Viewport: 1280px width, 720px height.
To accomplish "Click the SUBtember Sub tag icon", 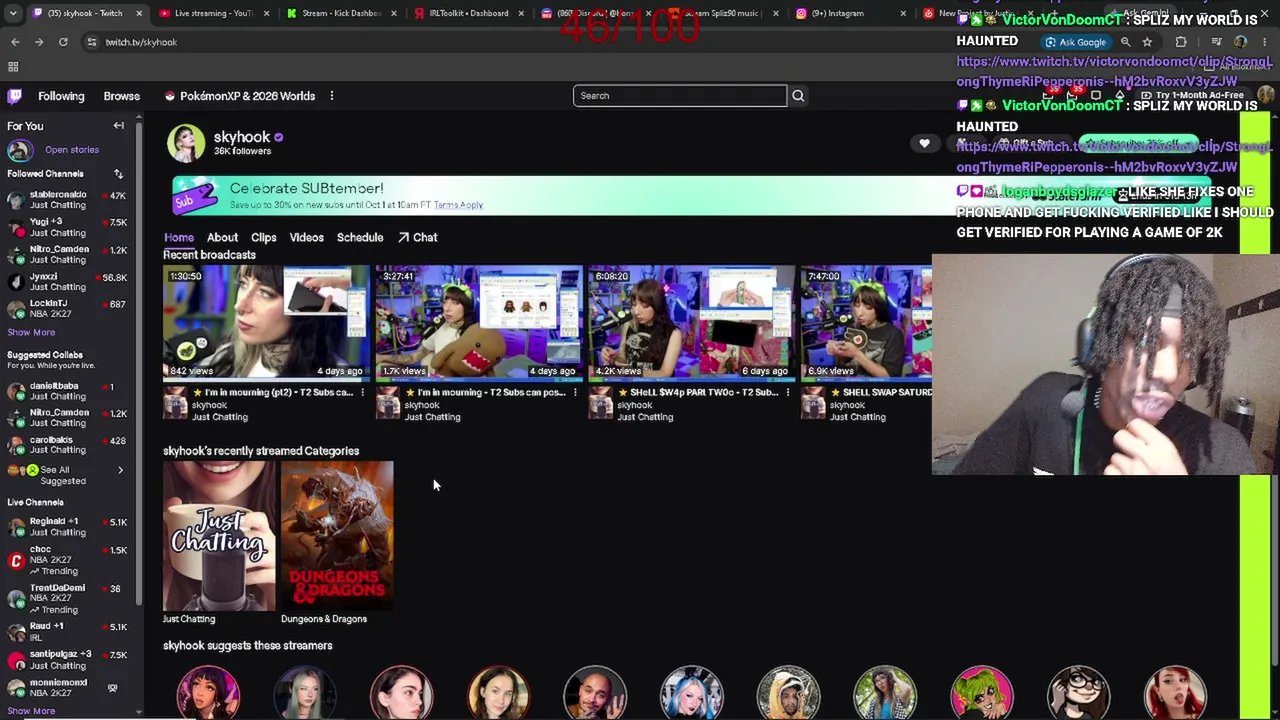I will tap(194, 195).
